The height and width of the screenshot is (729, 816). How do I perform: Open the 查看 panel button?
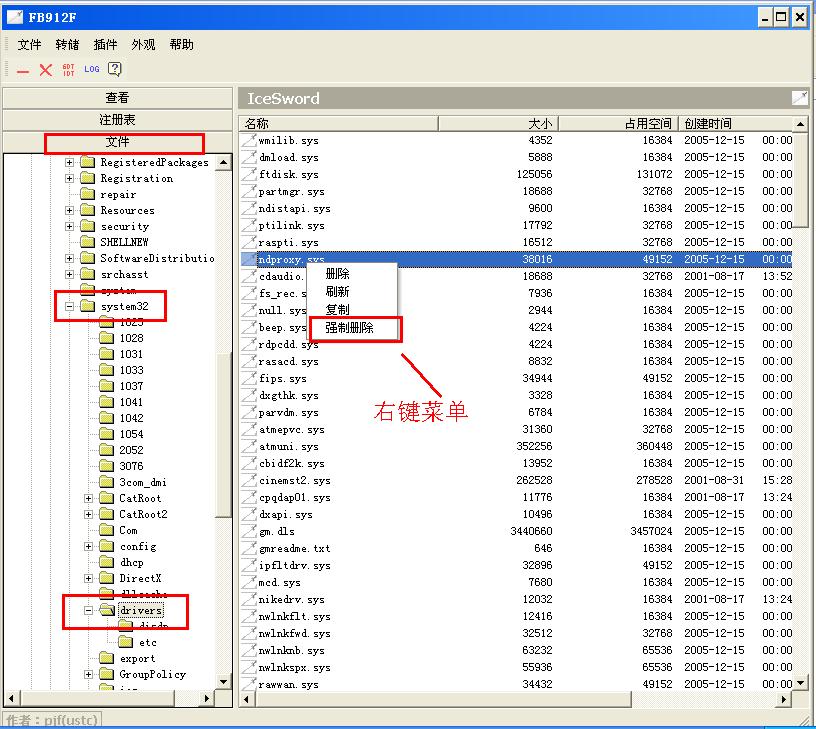(x=117, y=98)
